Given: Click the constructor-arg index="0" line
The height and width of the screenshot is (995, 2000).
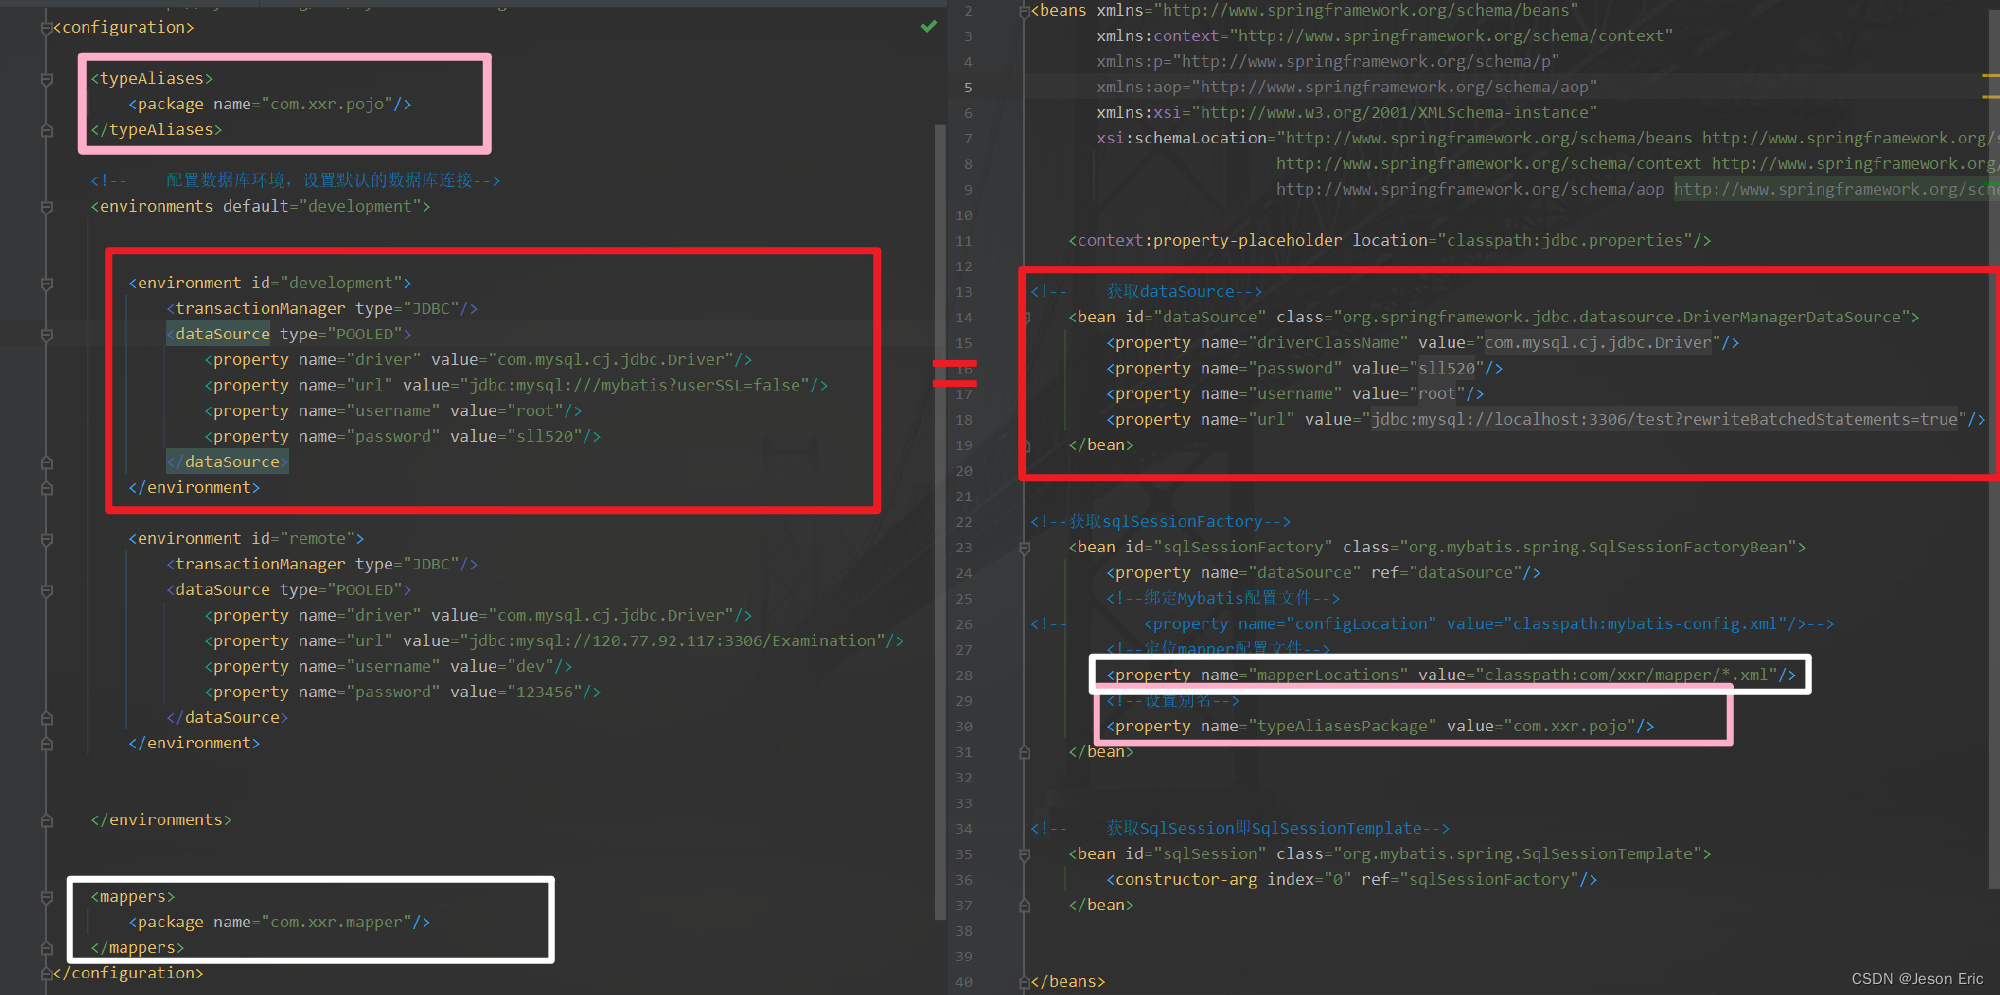Looking at the screenshot, I should (x=1352, y=880).
